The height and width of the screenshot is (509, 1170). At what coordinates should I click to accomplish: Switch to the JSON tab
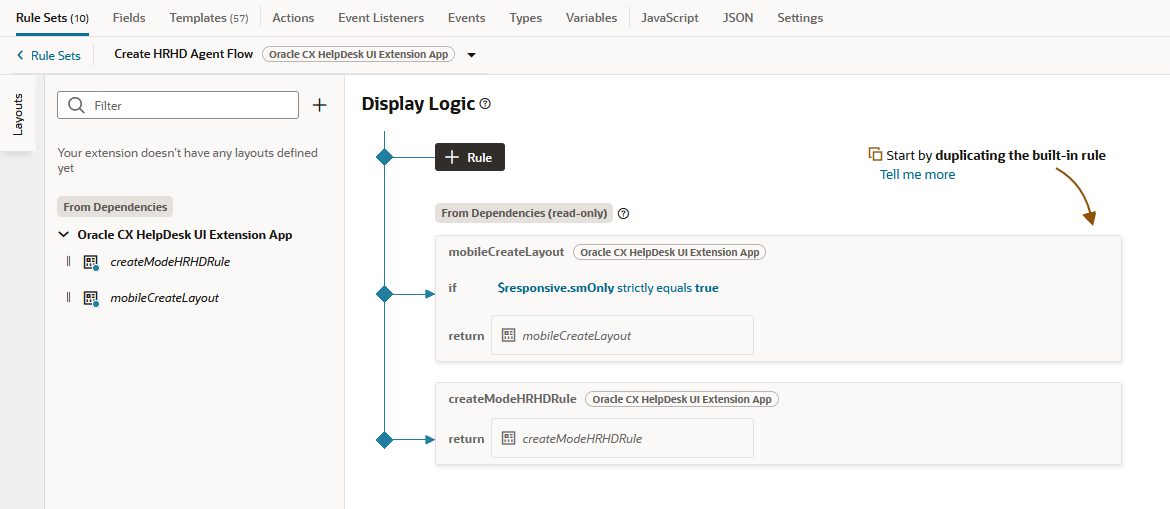point(738,18)
